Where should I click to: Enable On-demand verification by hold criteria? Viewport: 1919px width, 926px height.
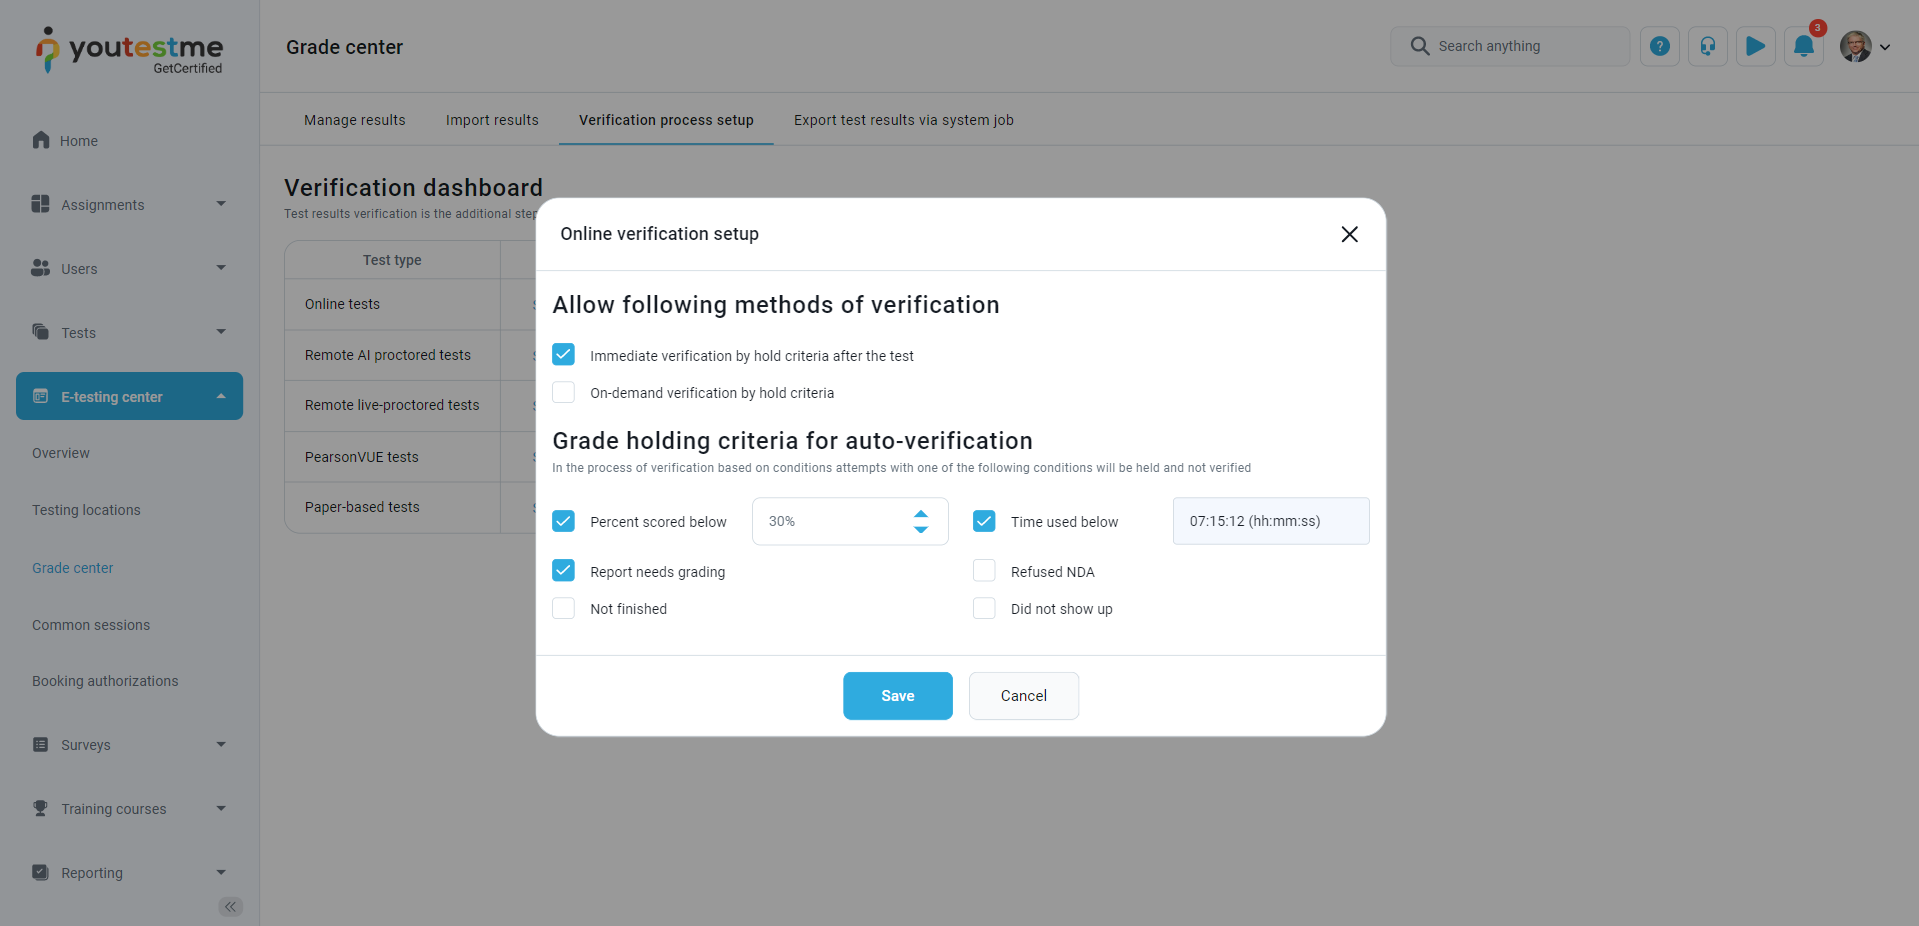(564, 392)
